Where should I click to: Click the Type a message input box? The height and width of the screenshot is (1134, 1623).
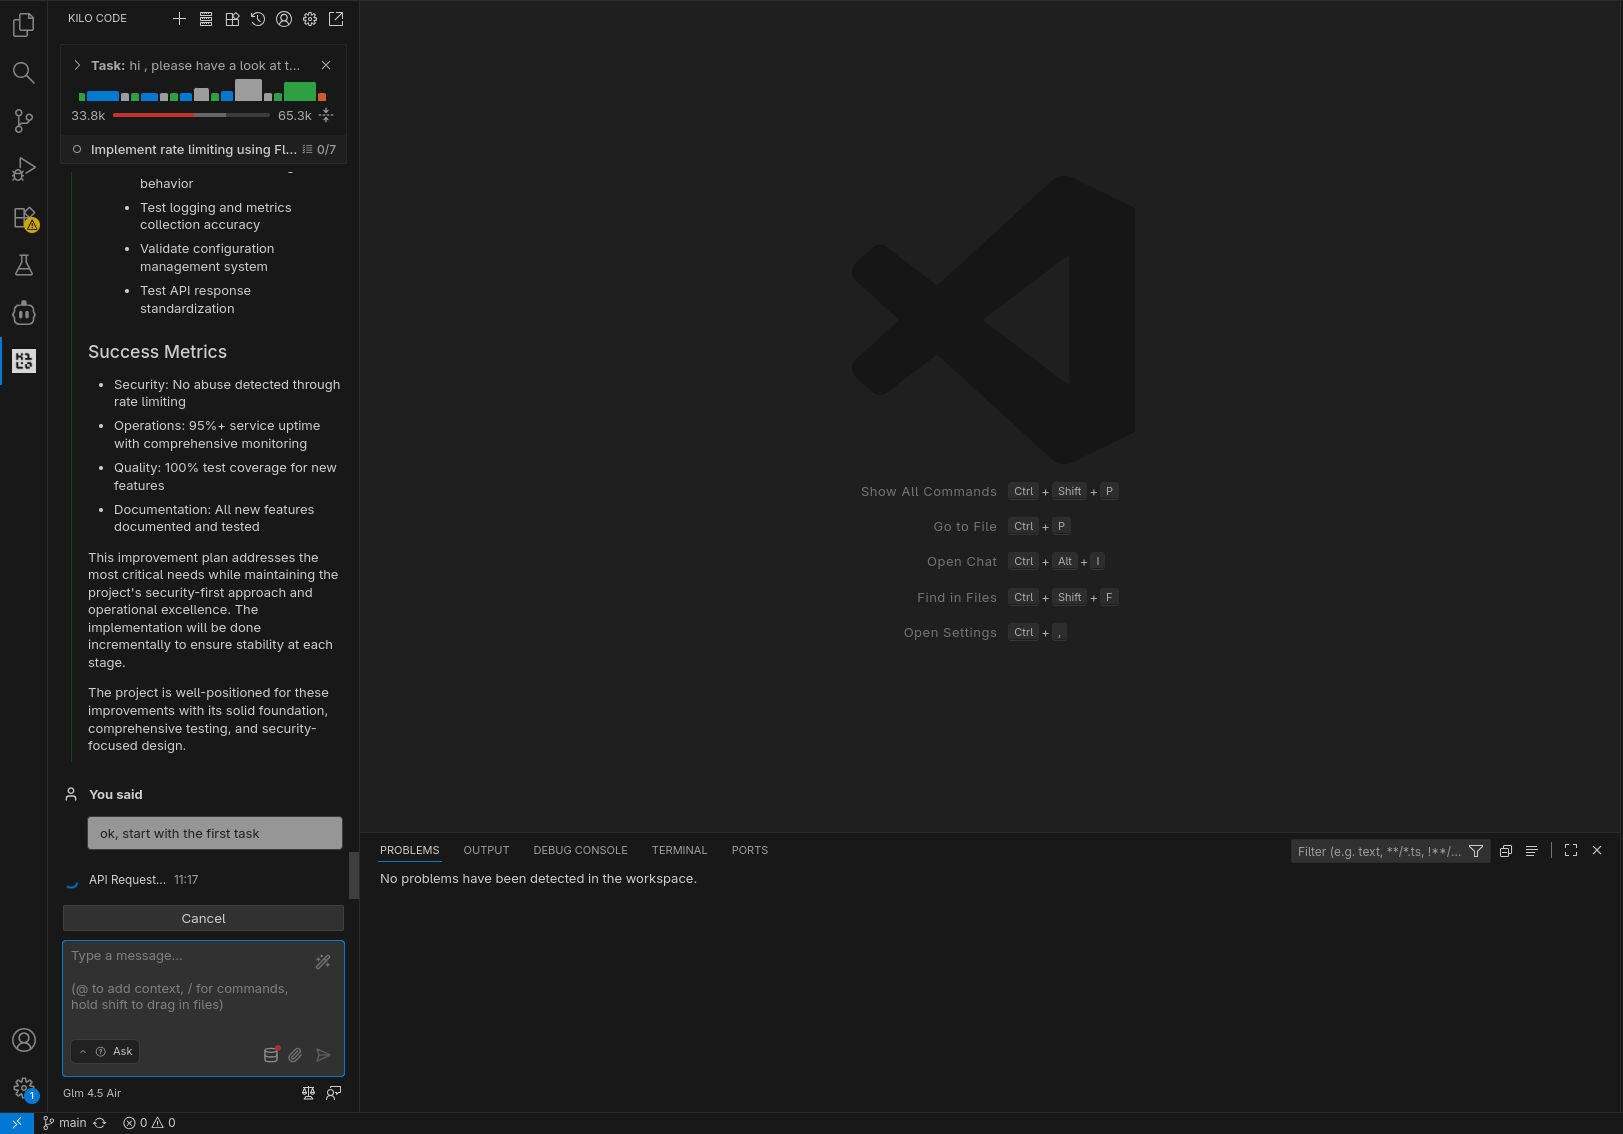click(x=190, y=985)
